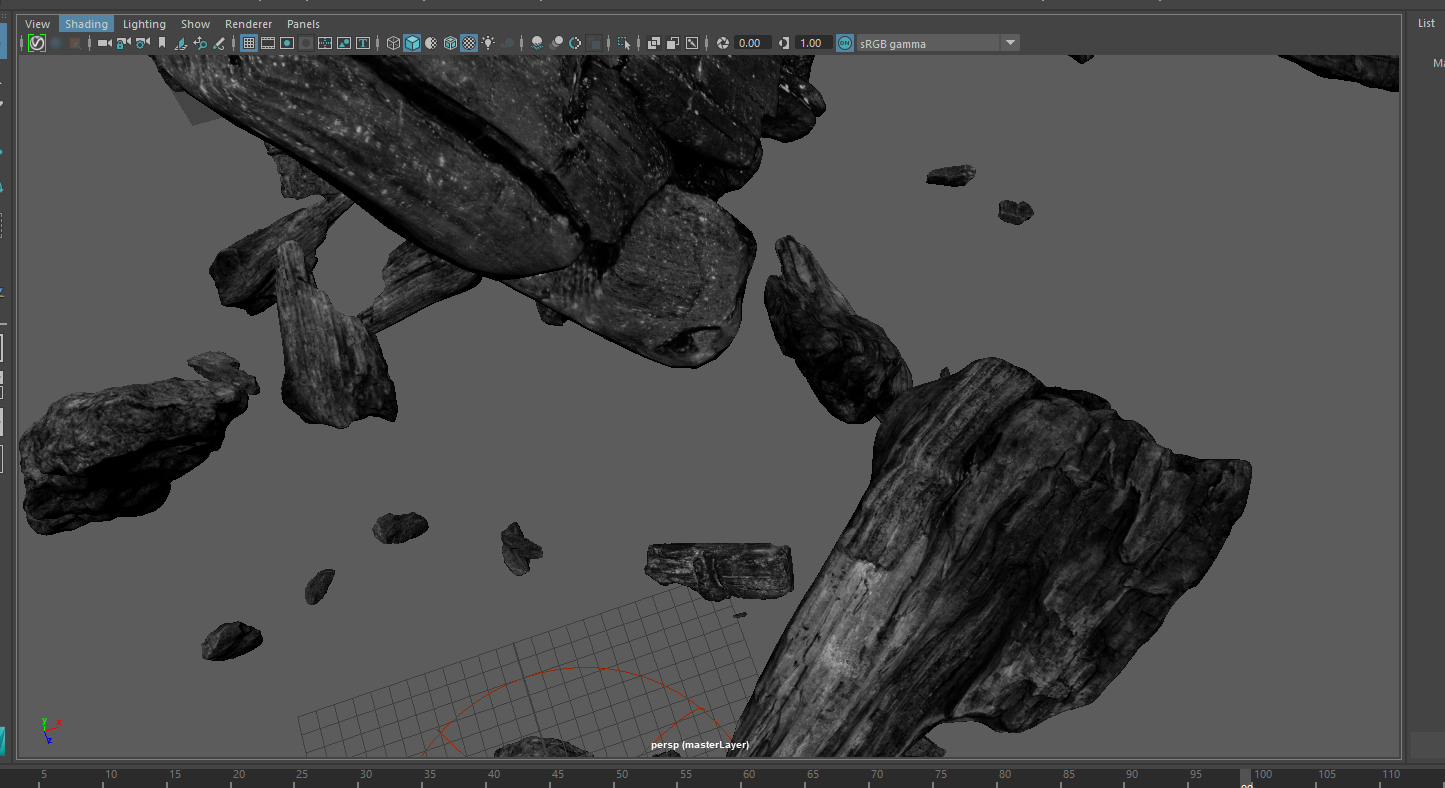Image resolution: width=1445 pixels, height=788 pixels.
Task: Toggle the Safe Action overlay
Action: click(344, 43)
